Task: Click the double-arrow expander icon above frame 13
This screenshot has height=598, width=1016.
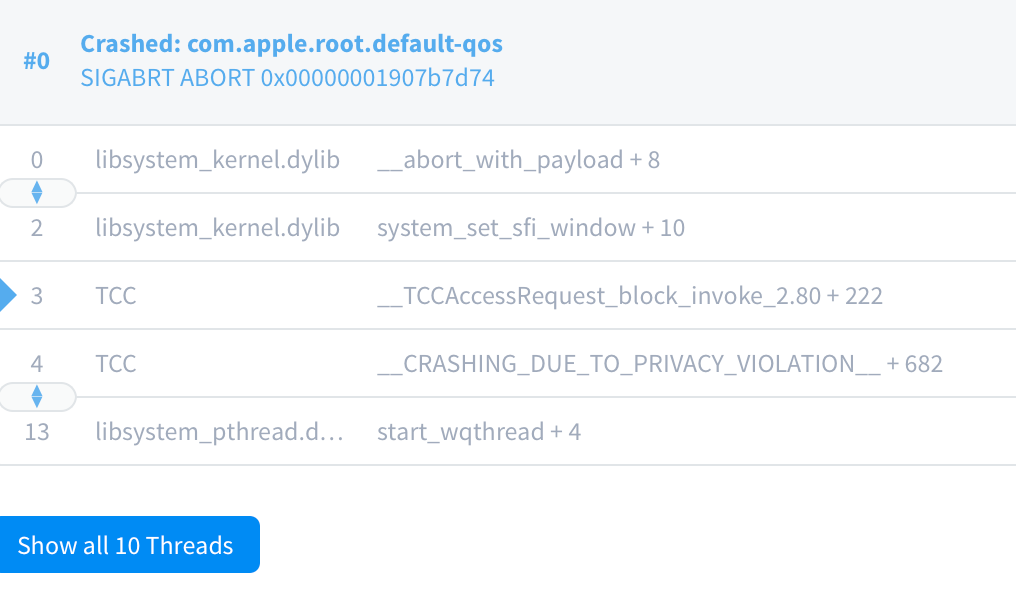Action: [x=37, y=397]
